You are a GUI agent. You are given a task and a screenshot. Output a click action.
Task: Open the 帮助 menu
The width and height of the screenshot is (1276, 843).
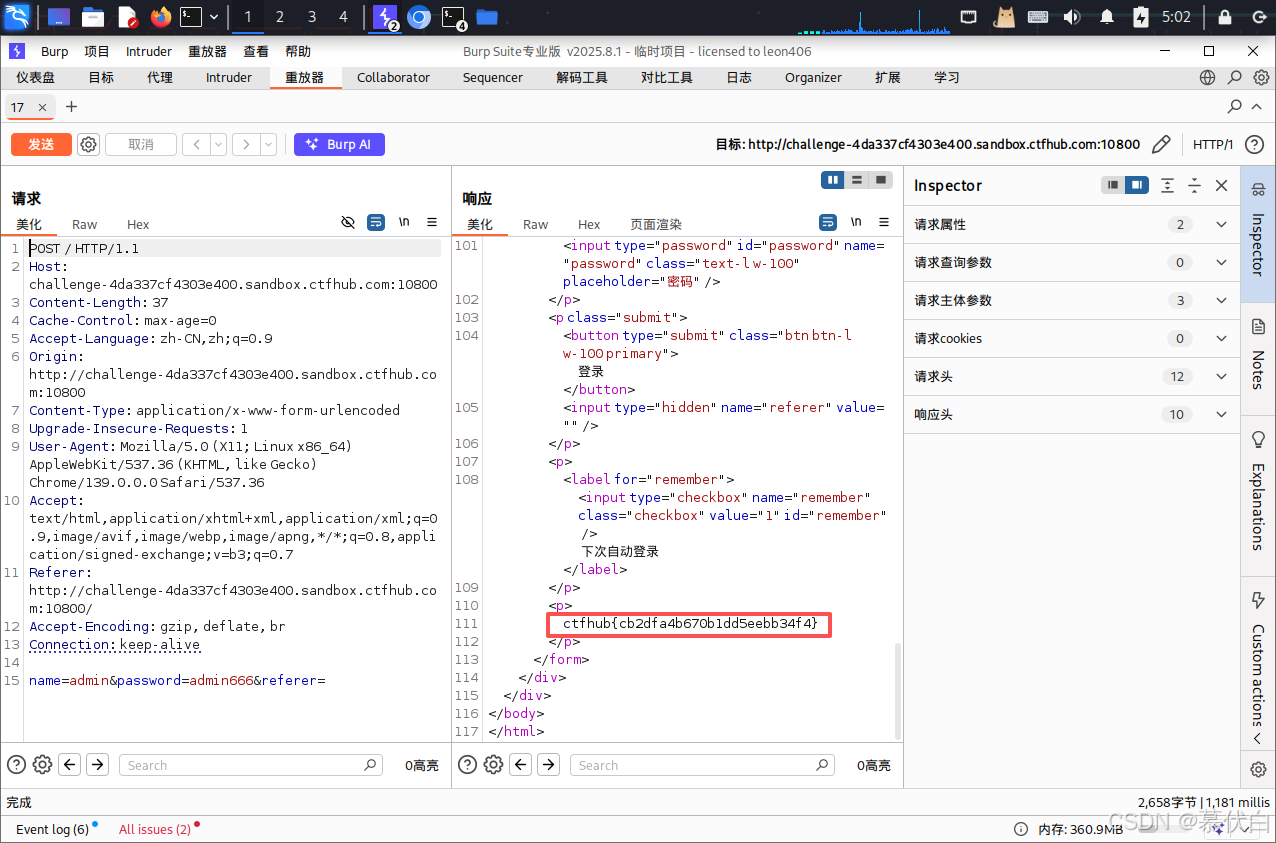[298, 51]
